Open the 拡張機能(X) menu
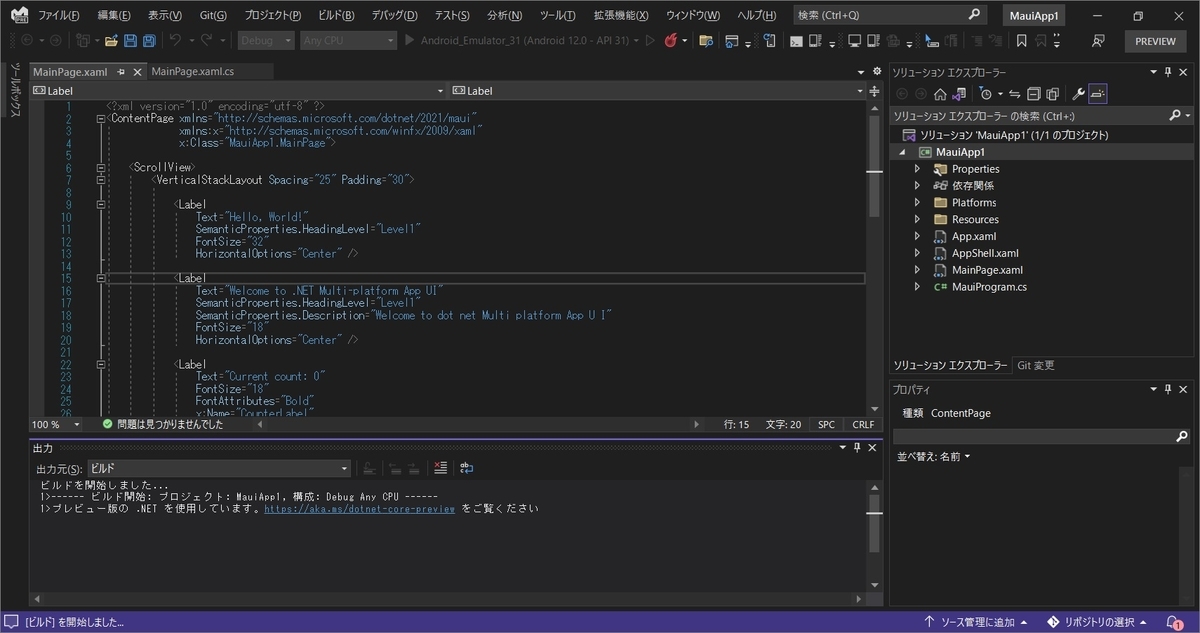The height and width of the screenshot is (633, 1200). pos(620,16)
